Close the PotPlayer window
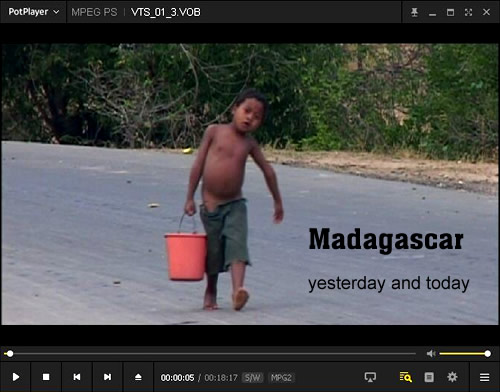The width and height of the screenshot is (500, 392). pos(486,12)
